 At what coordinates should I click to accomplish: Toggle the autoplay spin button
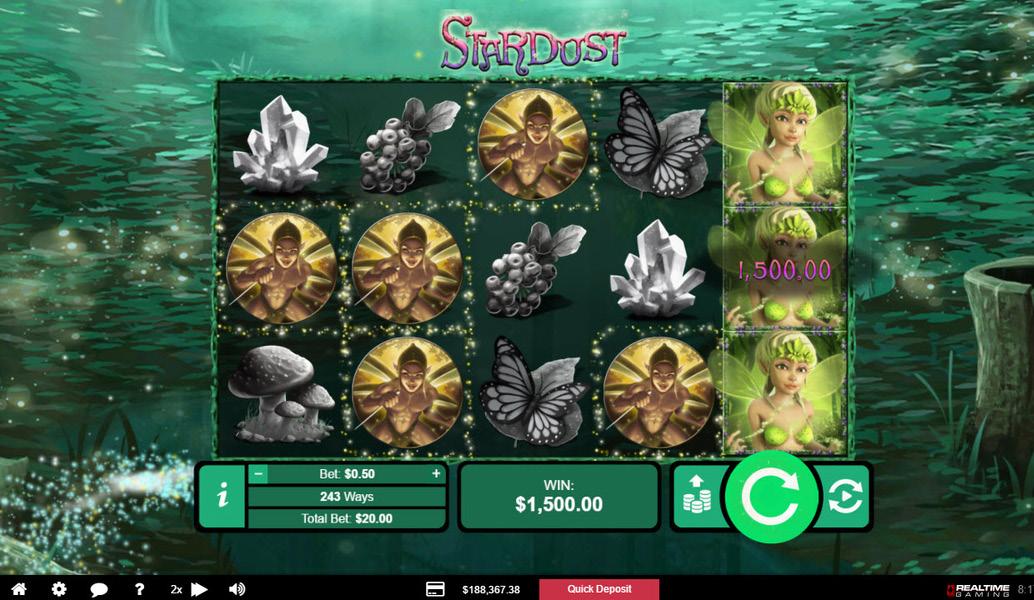click(845, 496)
